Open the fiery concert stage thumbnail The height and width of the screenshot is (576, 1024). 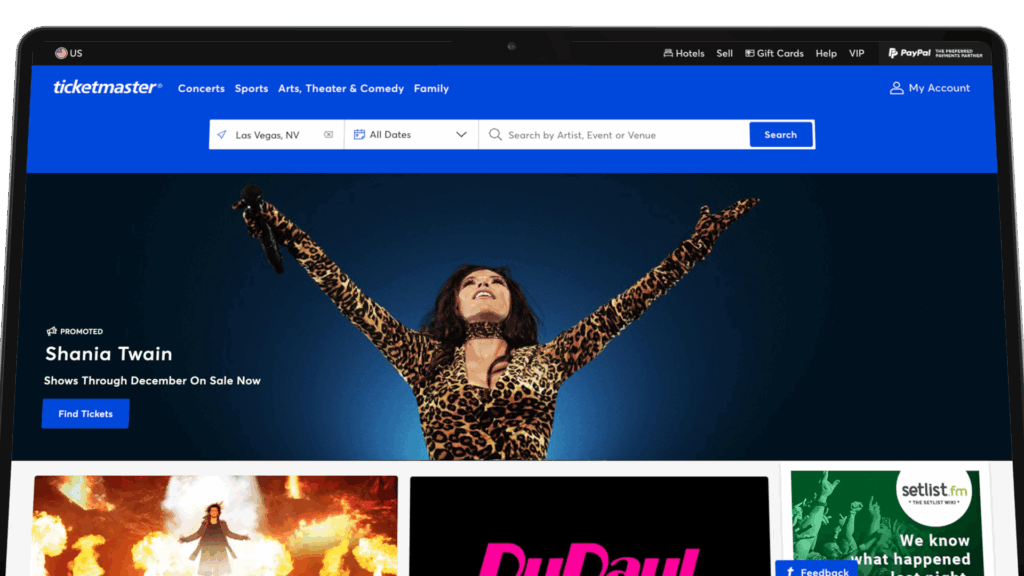click(x=216, y=526)
